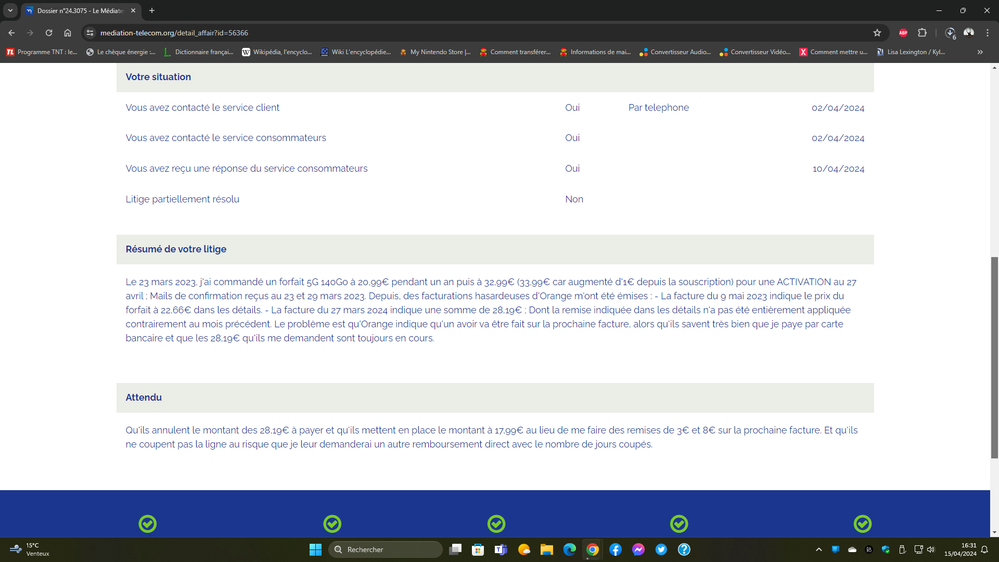Click the vertical page scrollbar thumb
999x562 pixels.
click(x=994, y=357)
